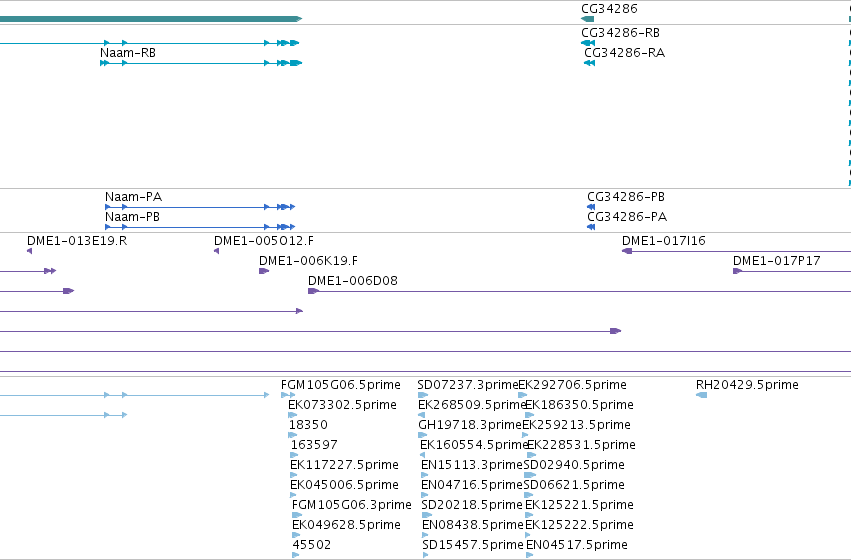Screen dimensions: 851x560
Task: Open the RH20429.5prime EST
Action: click(701, 395)
